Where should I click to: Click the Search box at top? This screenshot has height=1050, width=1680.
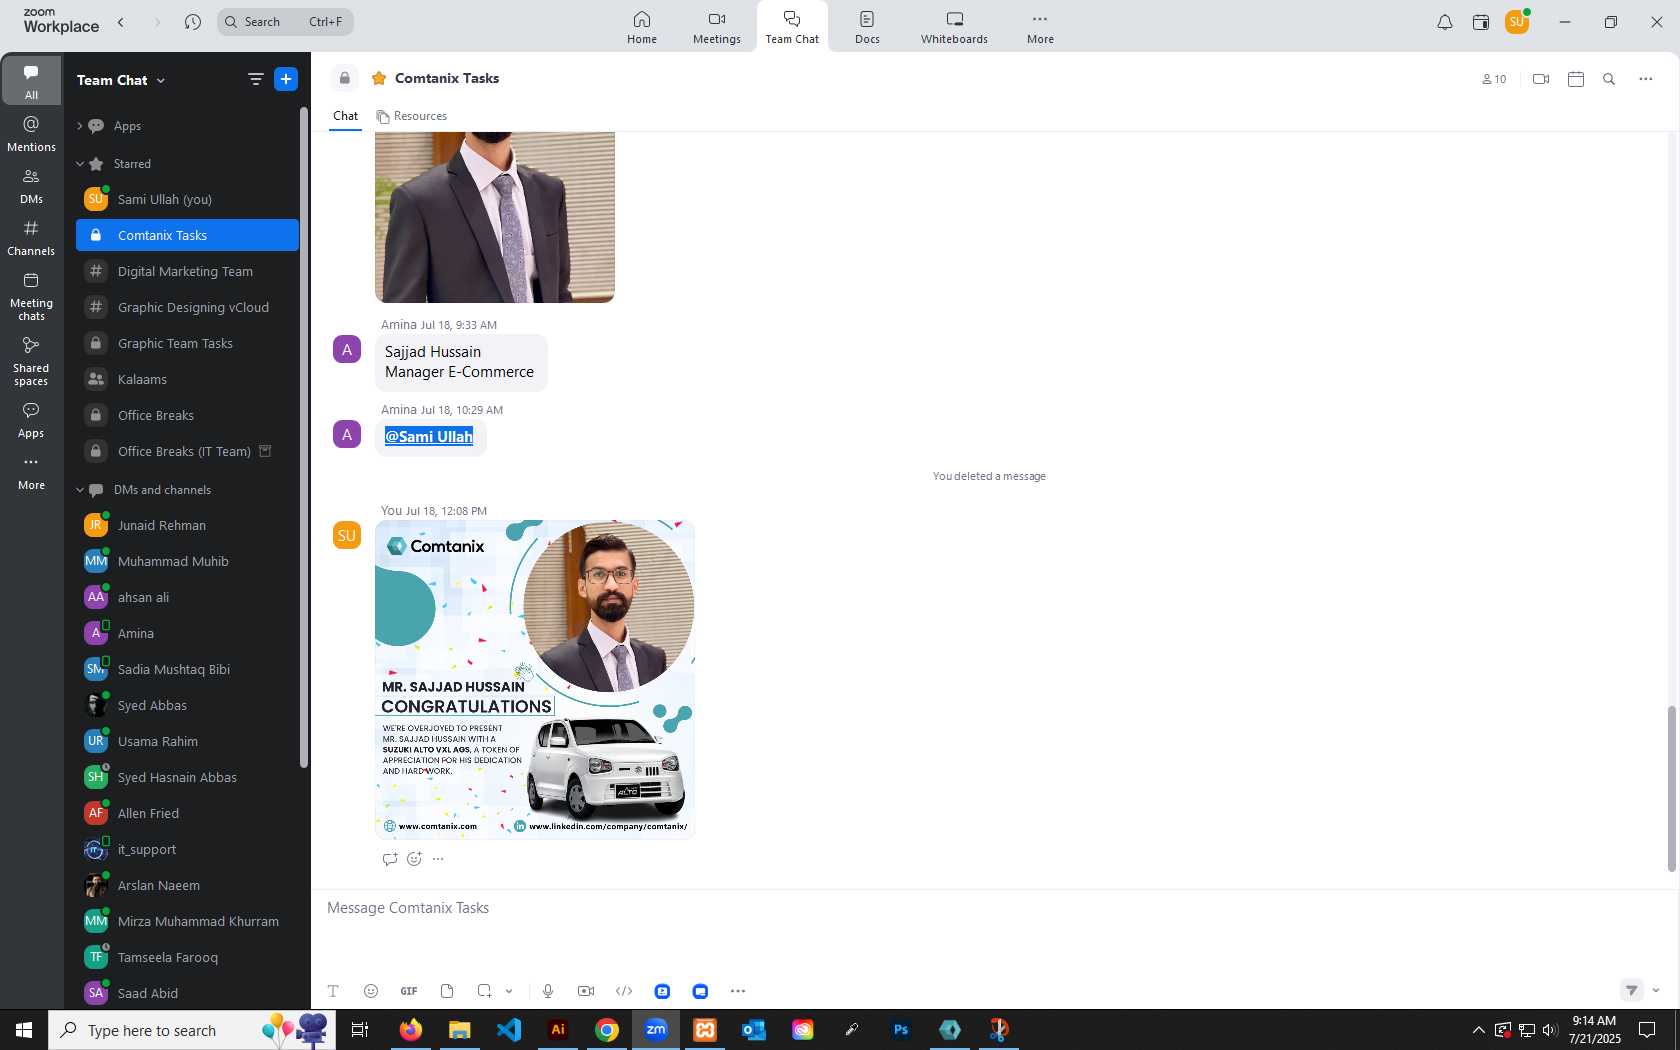[285, 22]
